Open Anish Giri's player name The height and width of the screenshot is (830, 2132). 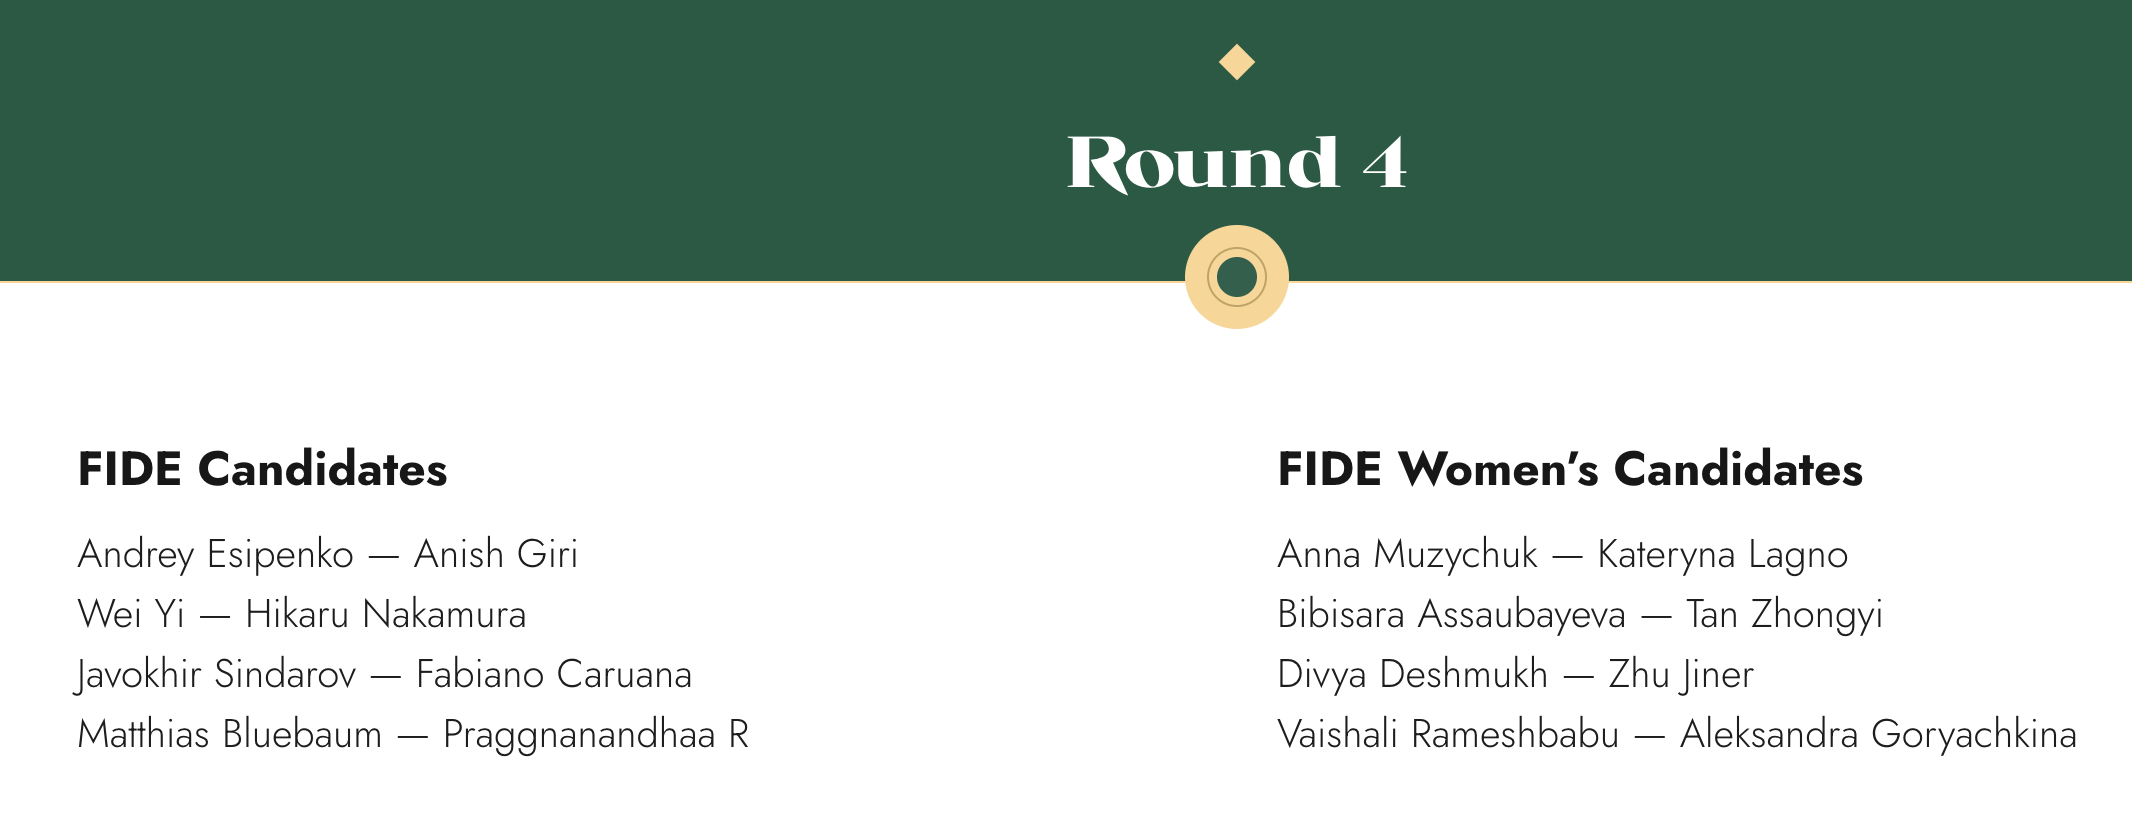click(496, 555)
